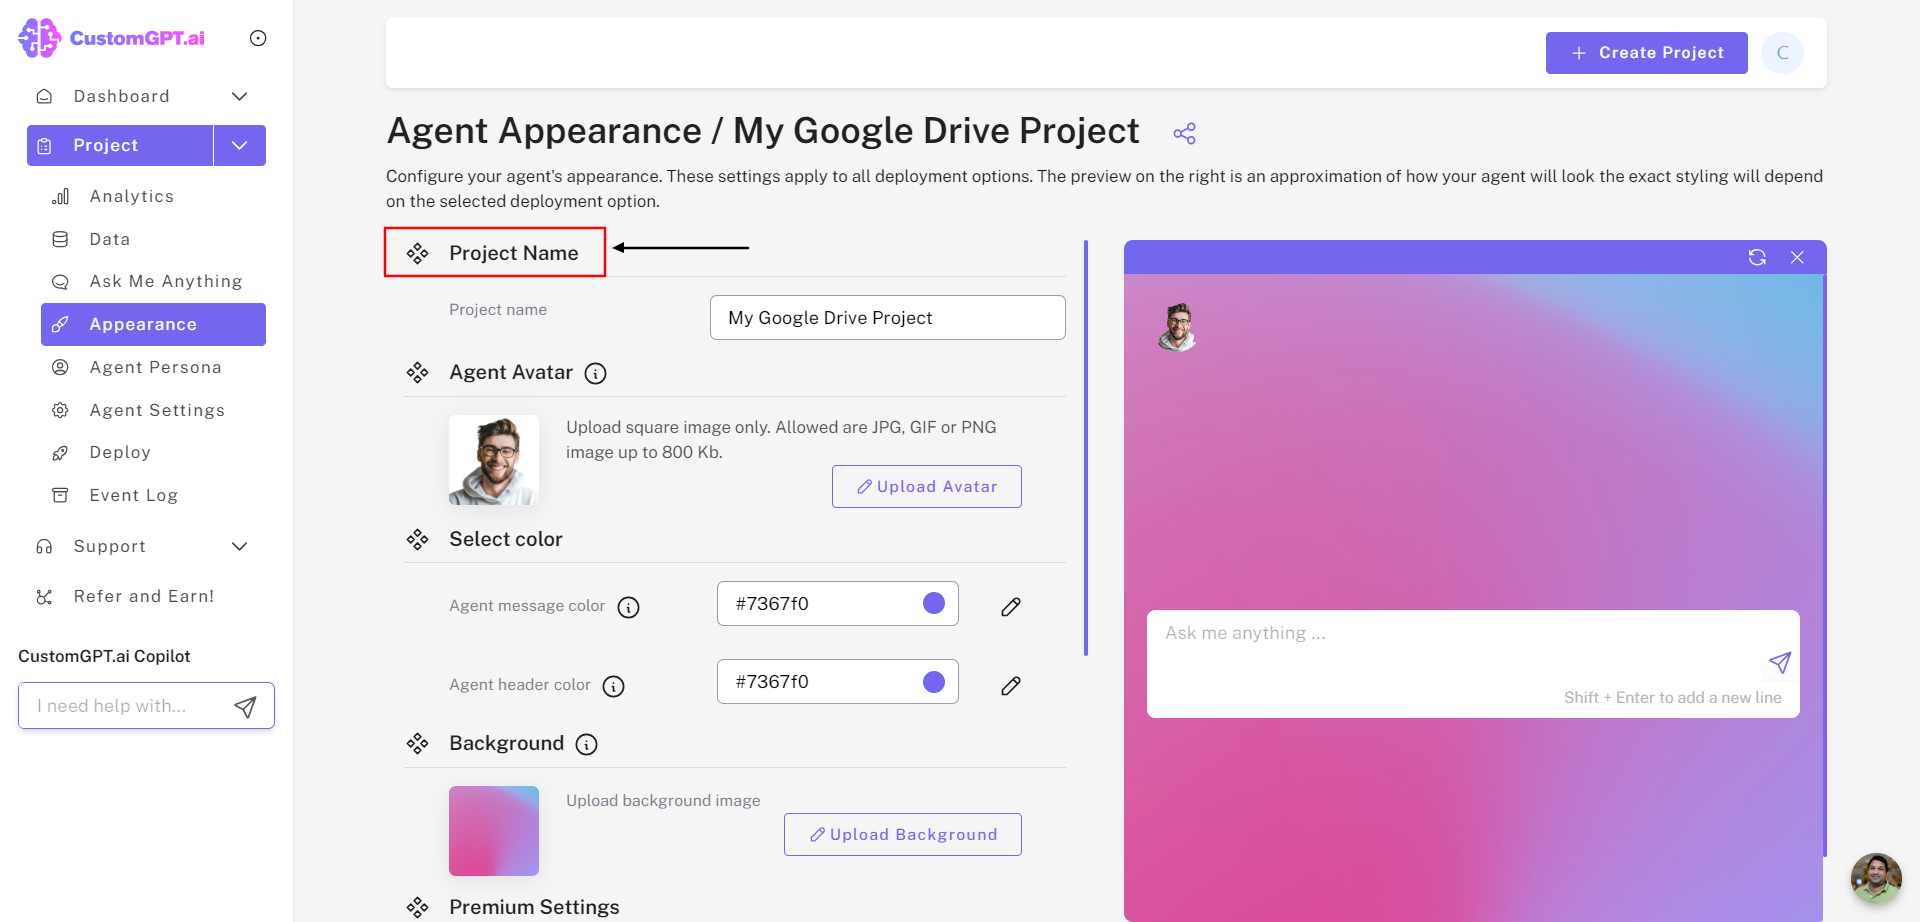1920x922 pixels.
Task: Edit the Project name text field
Action: tap(887, 317)
